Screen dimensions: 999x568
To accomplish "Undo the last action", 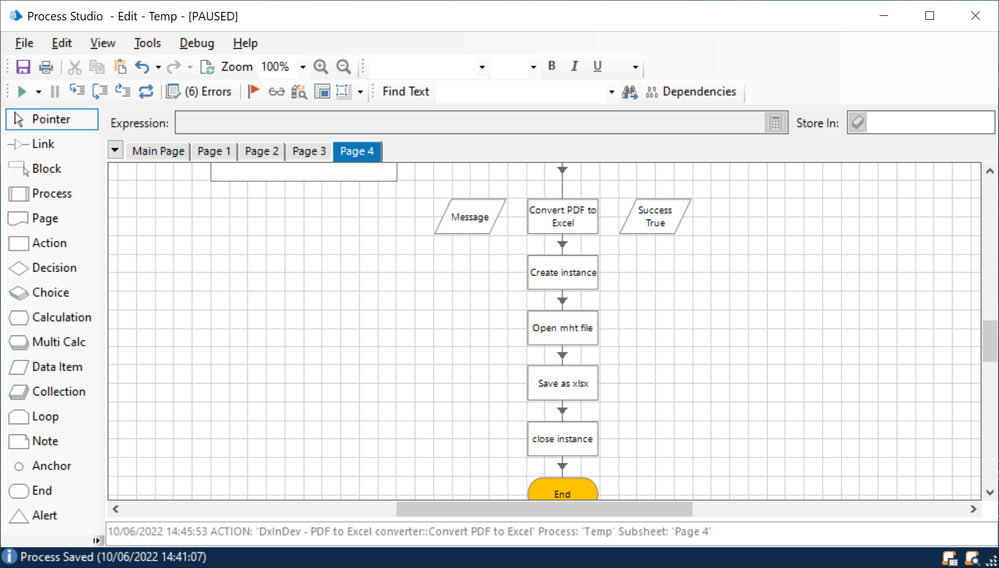I will tap(142, 67).
